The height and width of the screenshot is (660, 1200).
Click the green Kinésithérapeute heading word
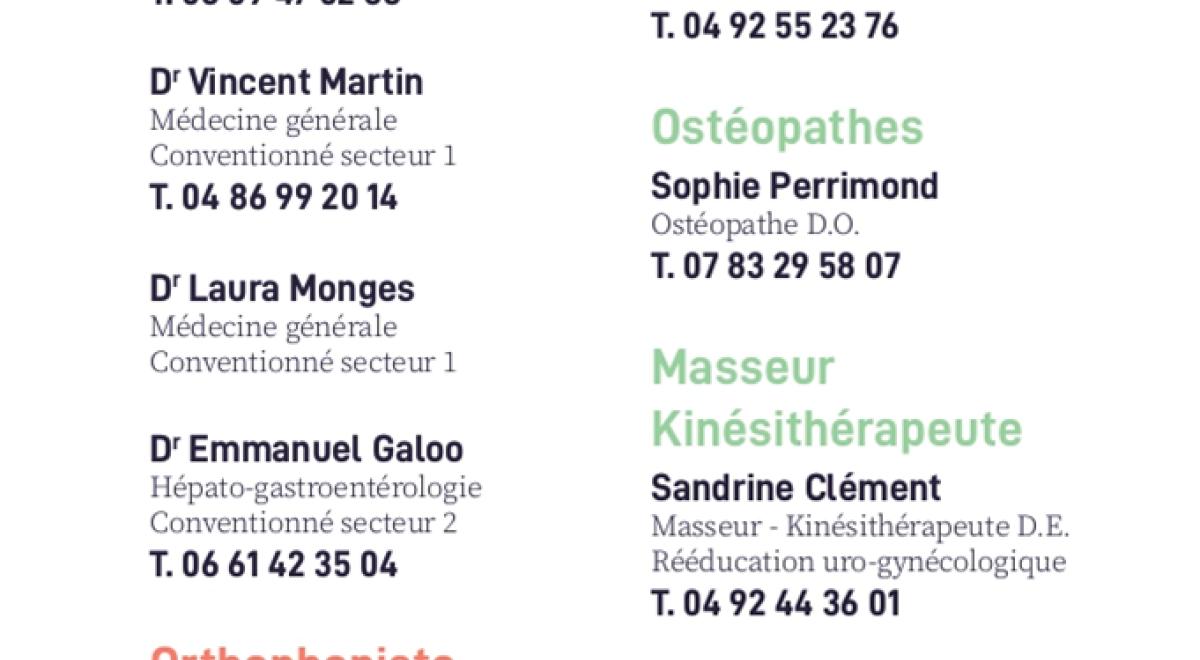pyautogui.click(x=836, y=429)
